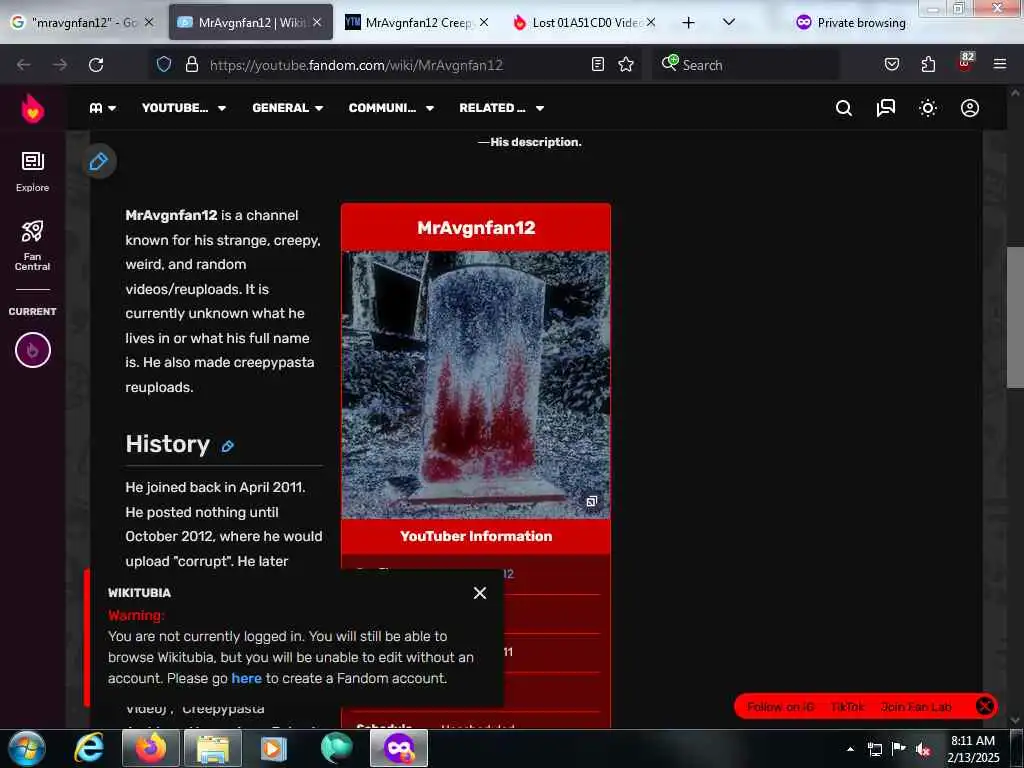Expand the COMMUNI... navigation dropdown
Screen dimensions: 1024x768
(x=391, y=108)
